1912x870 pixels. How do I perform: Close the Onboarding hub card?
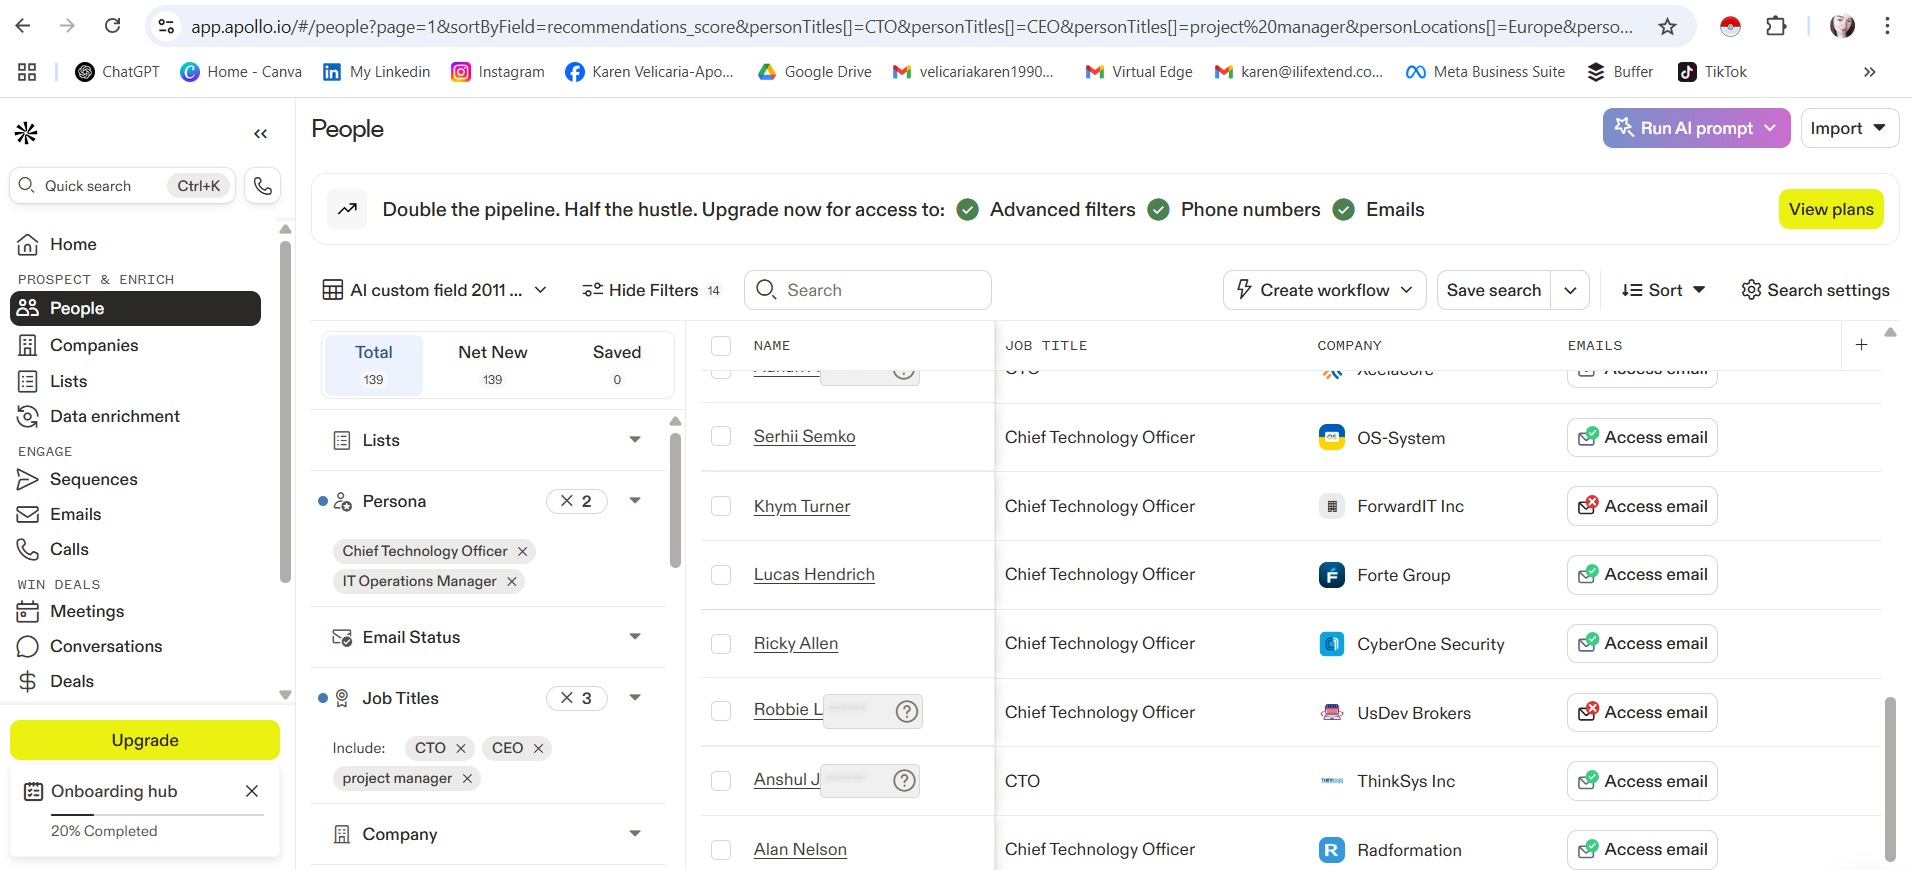(252, 791)
